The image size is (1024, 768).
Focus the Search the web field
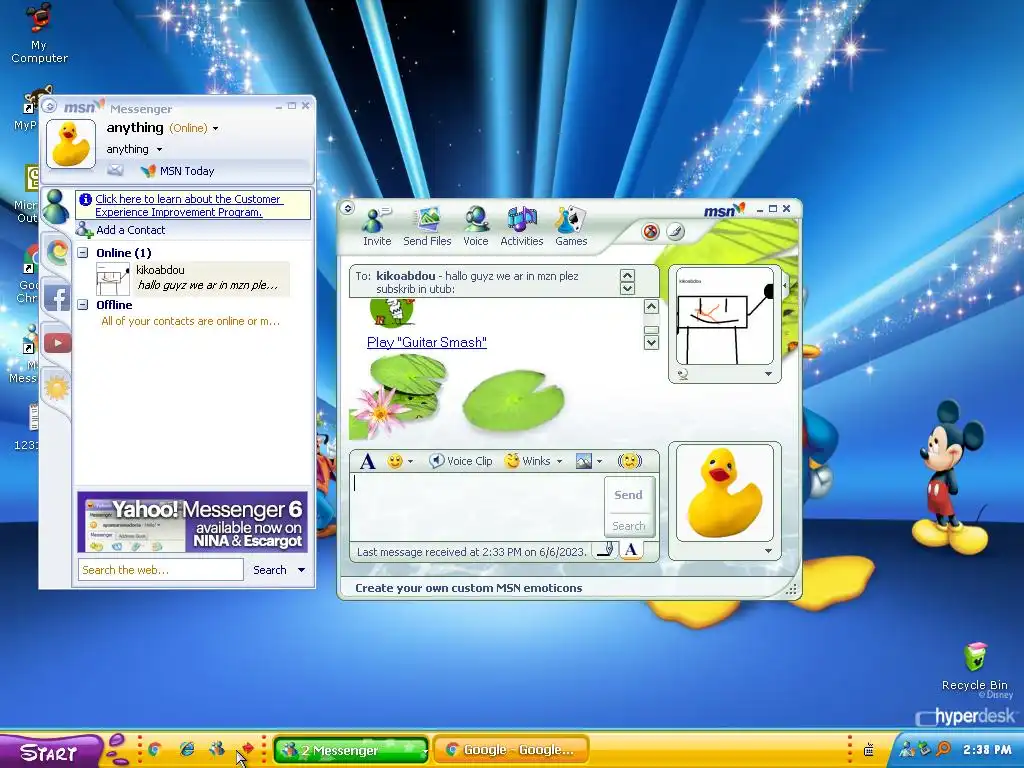[x=161, y=570]
